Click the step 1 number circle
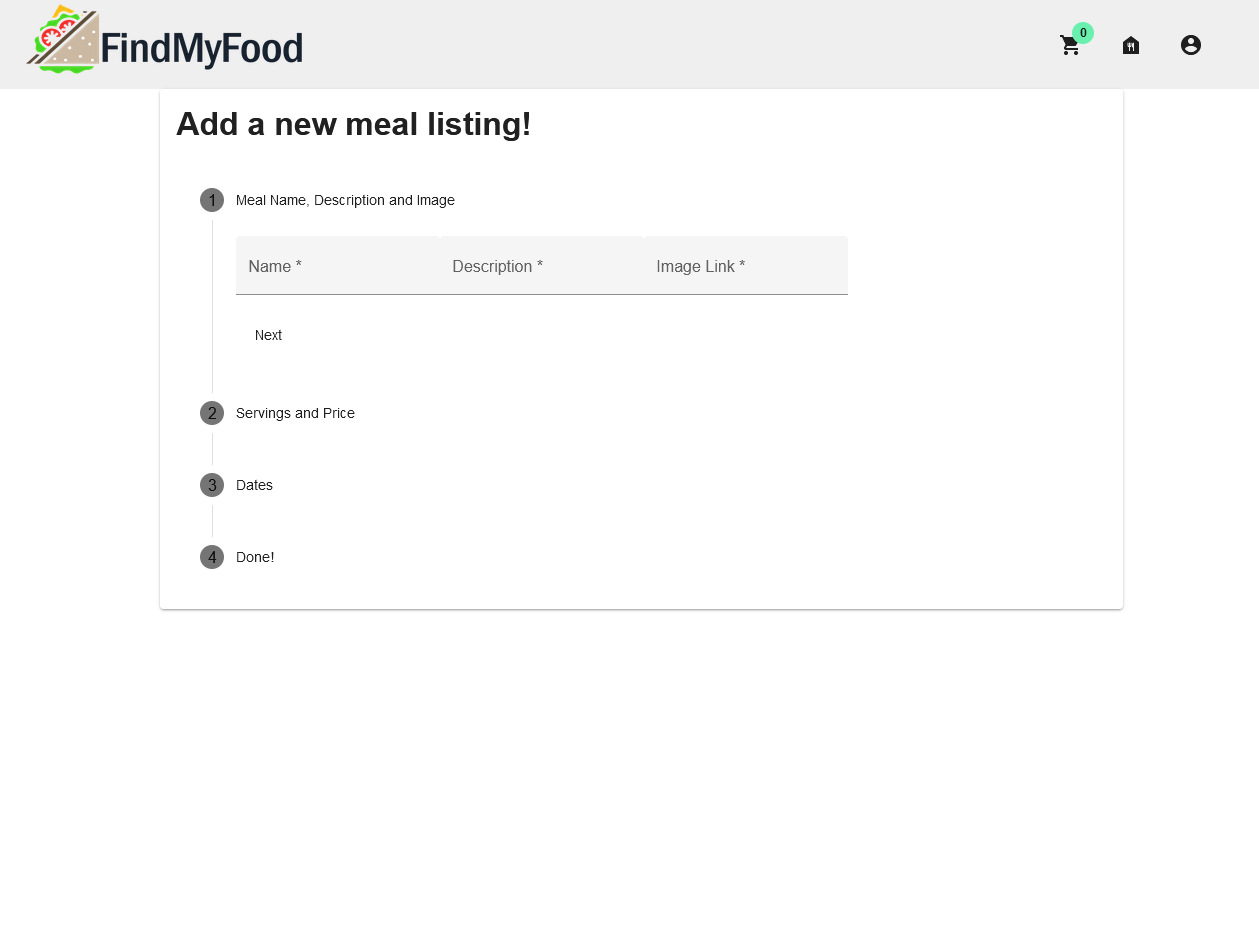 (212, 200)
